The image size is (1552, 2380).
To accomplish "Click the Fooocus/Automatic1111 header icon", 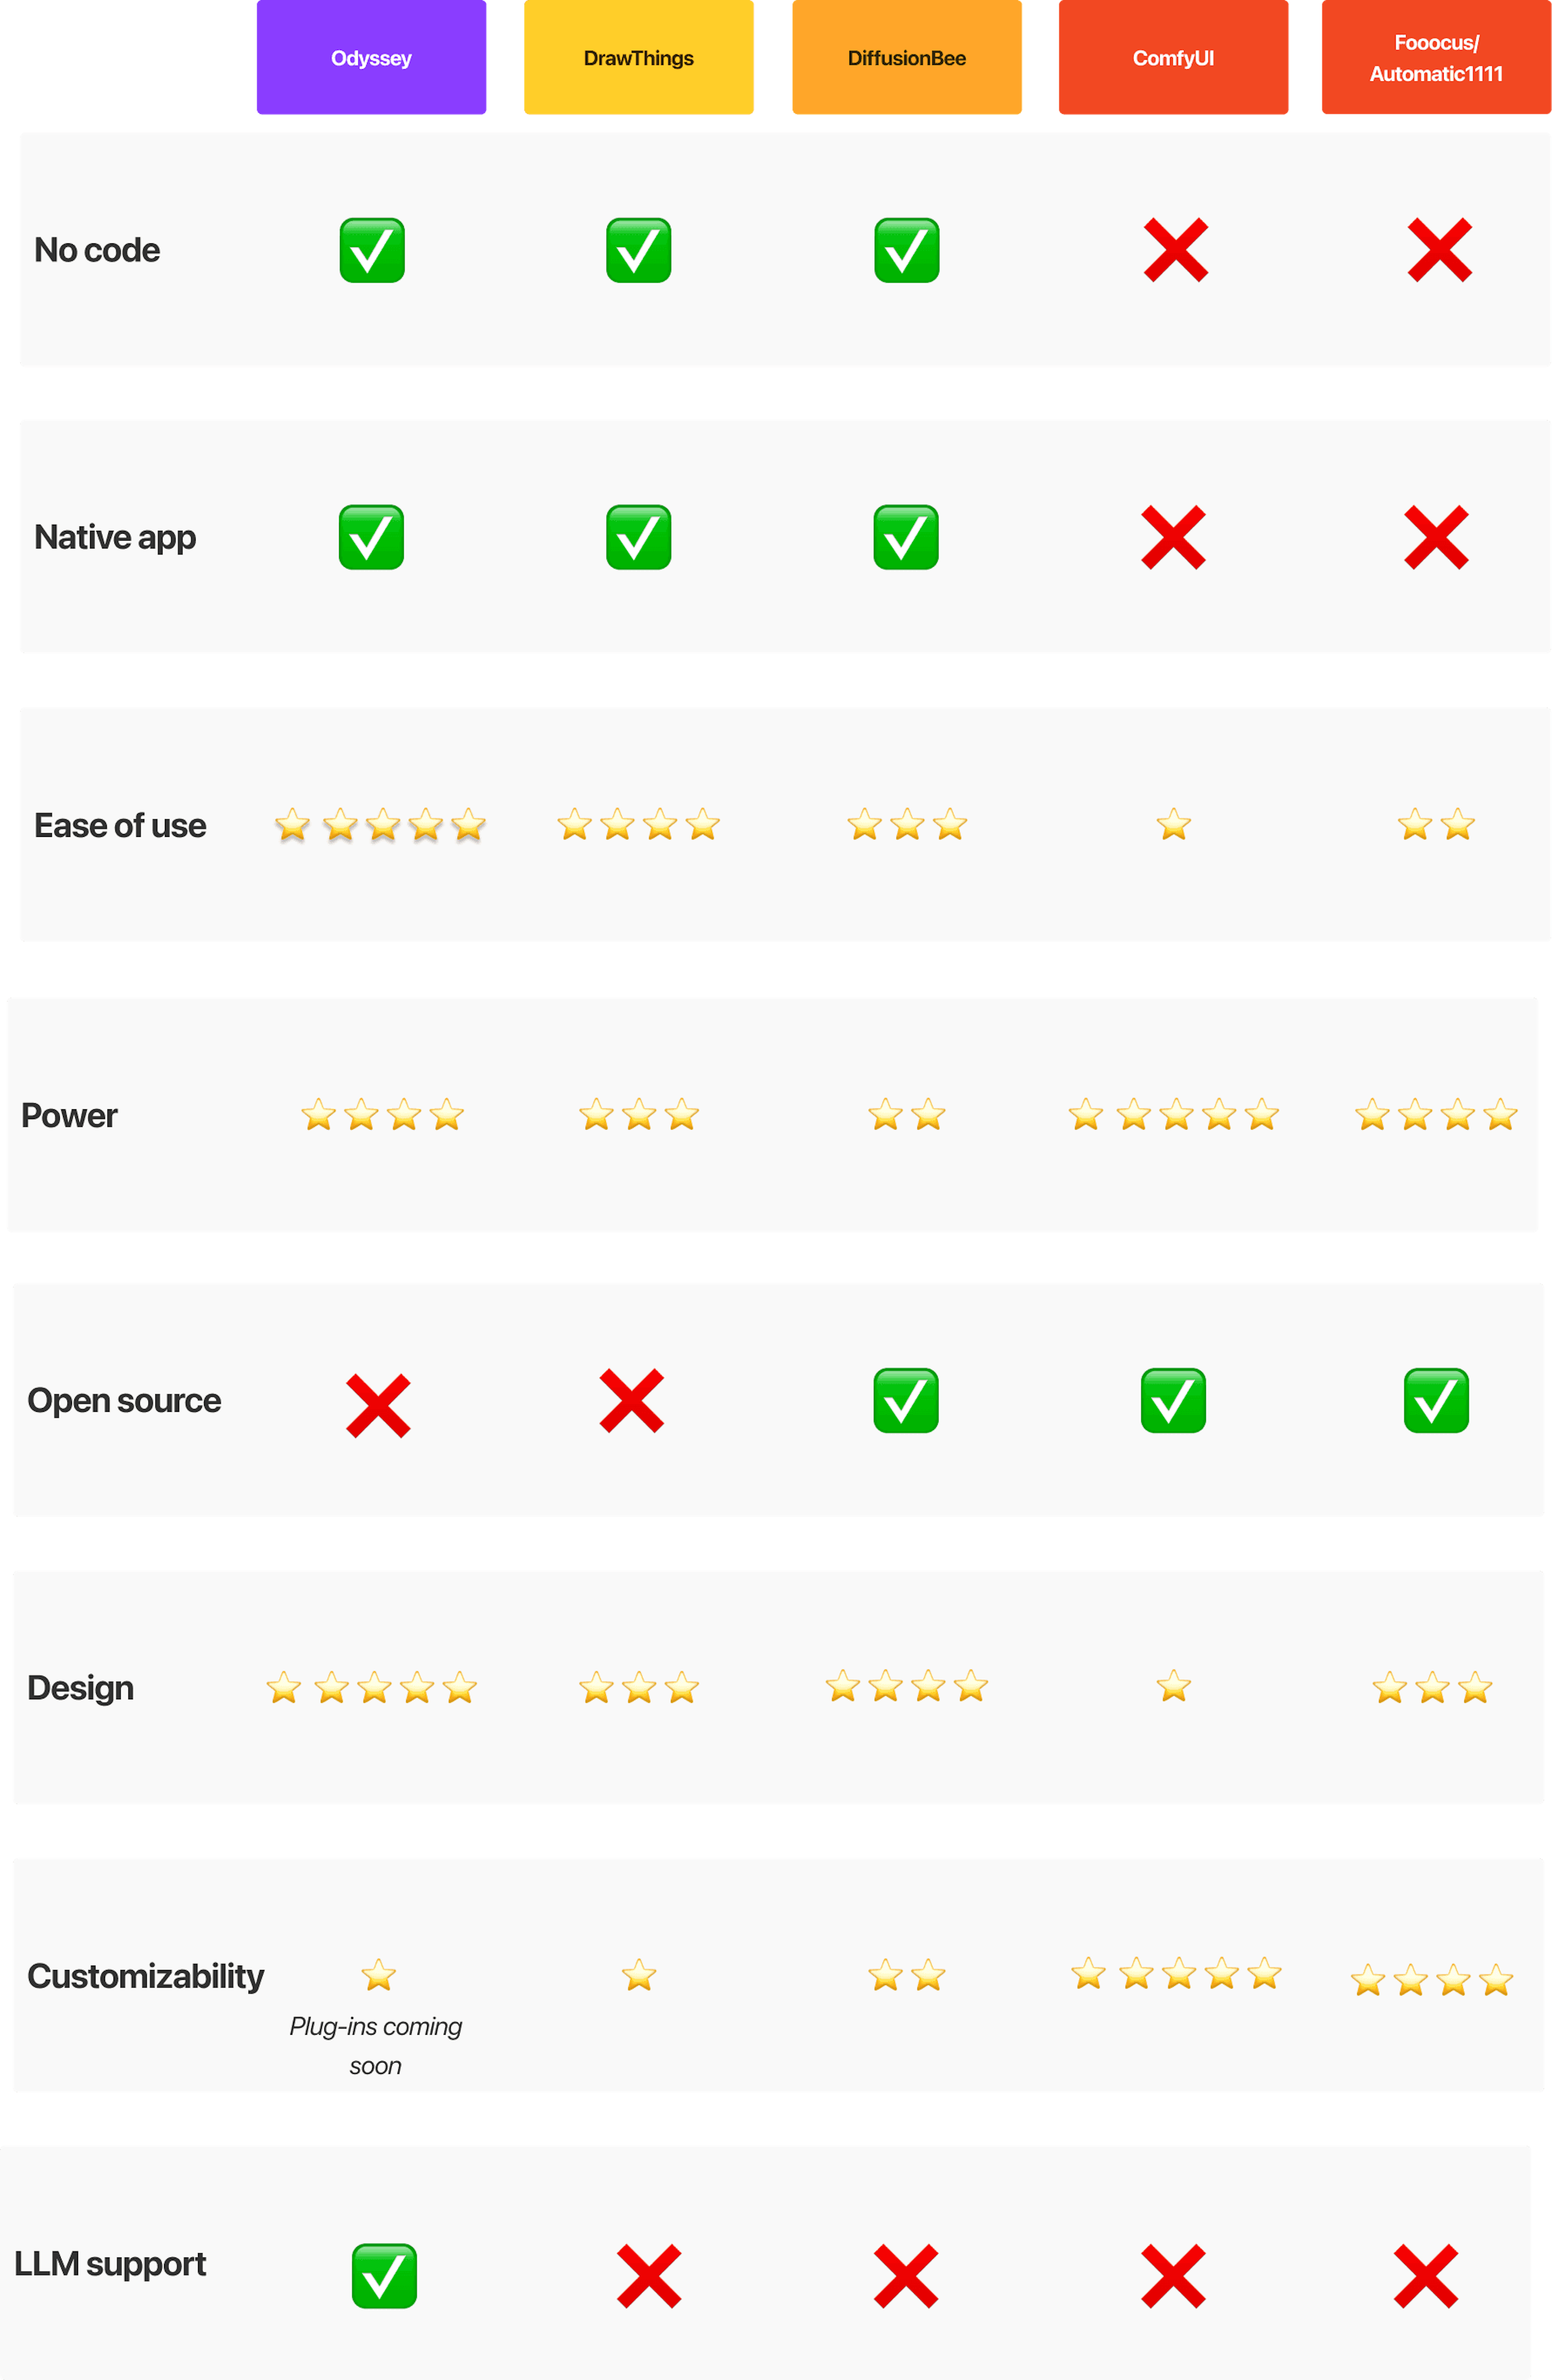I will pos(1438,57).
